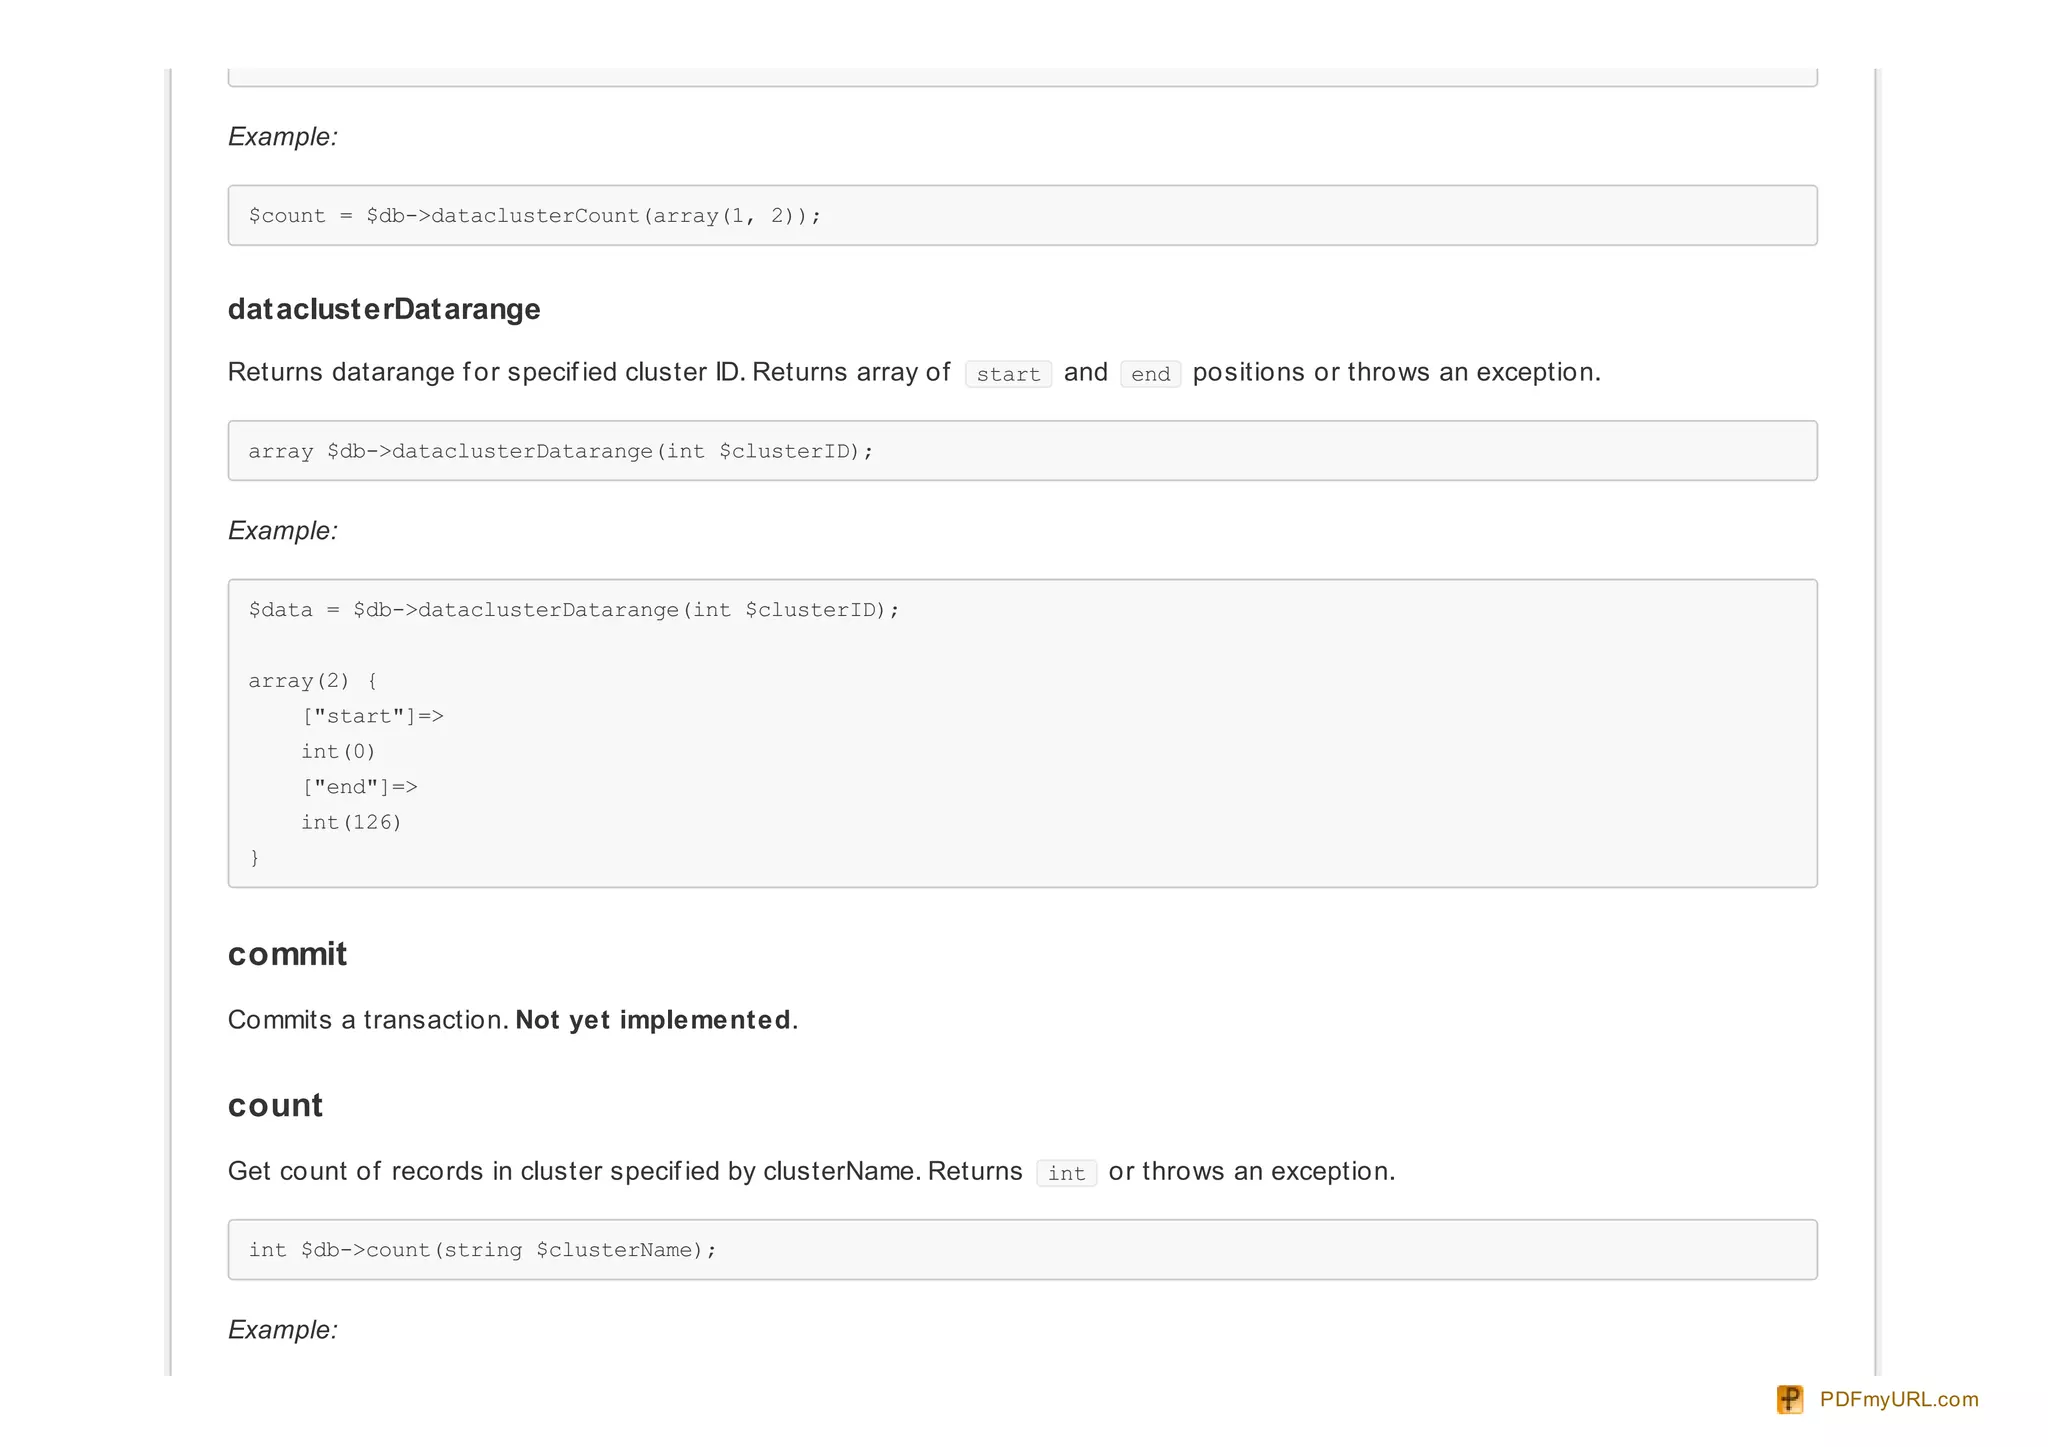The height and width of the screenshot is (1447, 2048).
Task: Click the 'array(2) {' line
Action: tap(313, 681)
